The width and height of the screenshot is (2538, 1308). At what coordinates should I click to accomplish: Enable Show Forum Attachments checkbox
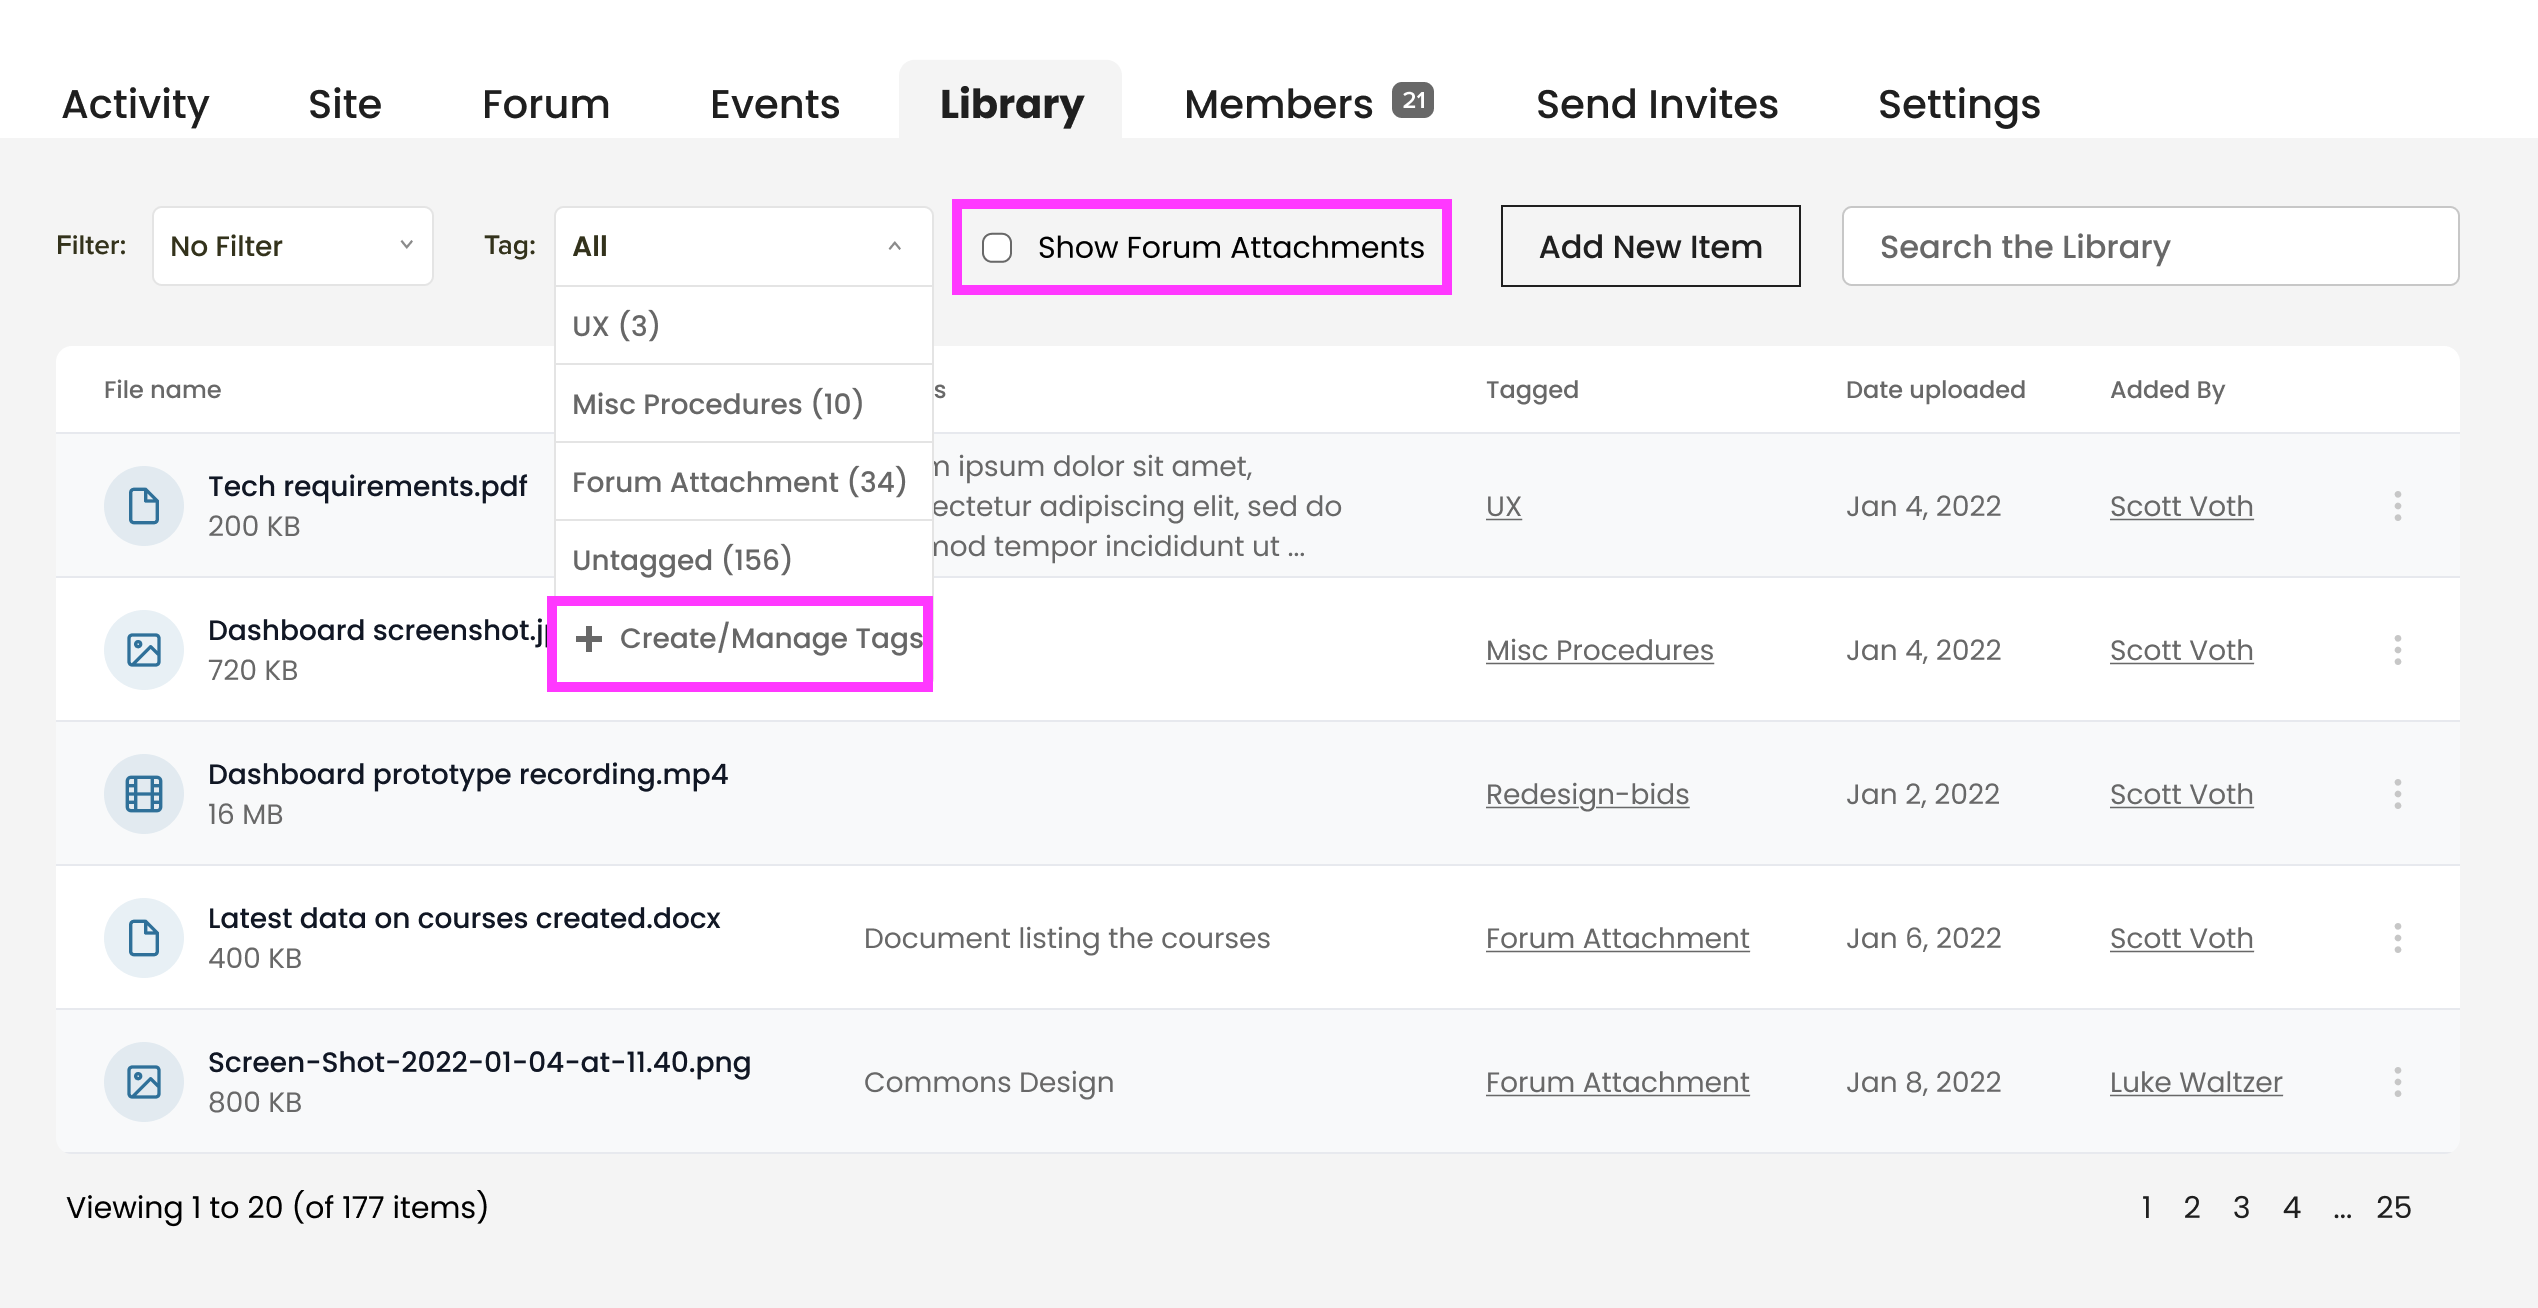click(997, 248)
